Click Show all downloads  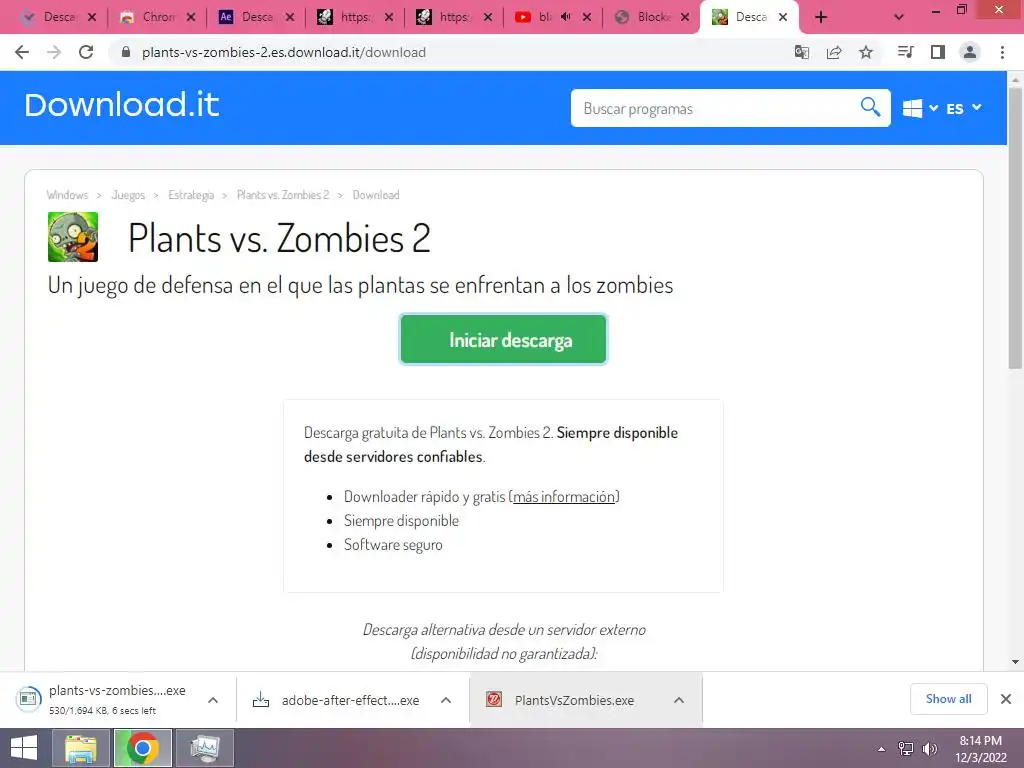click(x=948, y=699)
